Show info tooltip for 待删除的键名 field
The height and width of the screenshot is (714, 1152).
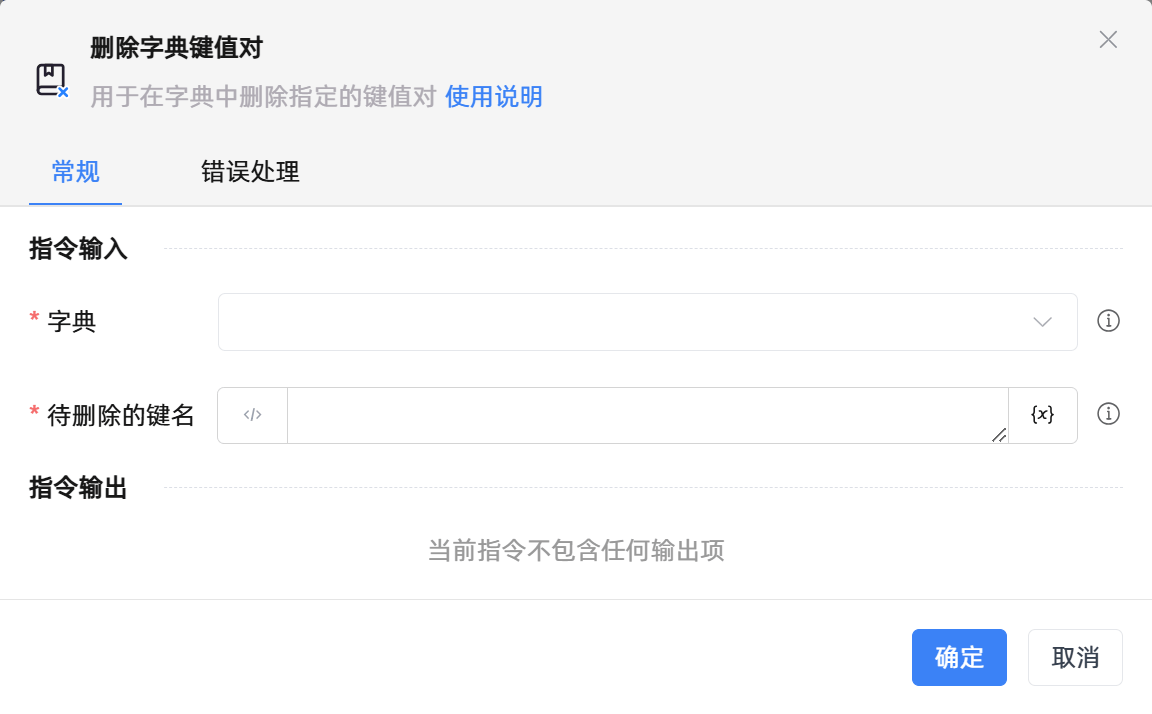coord(1108,414)
